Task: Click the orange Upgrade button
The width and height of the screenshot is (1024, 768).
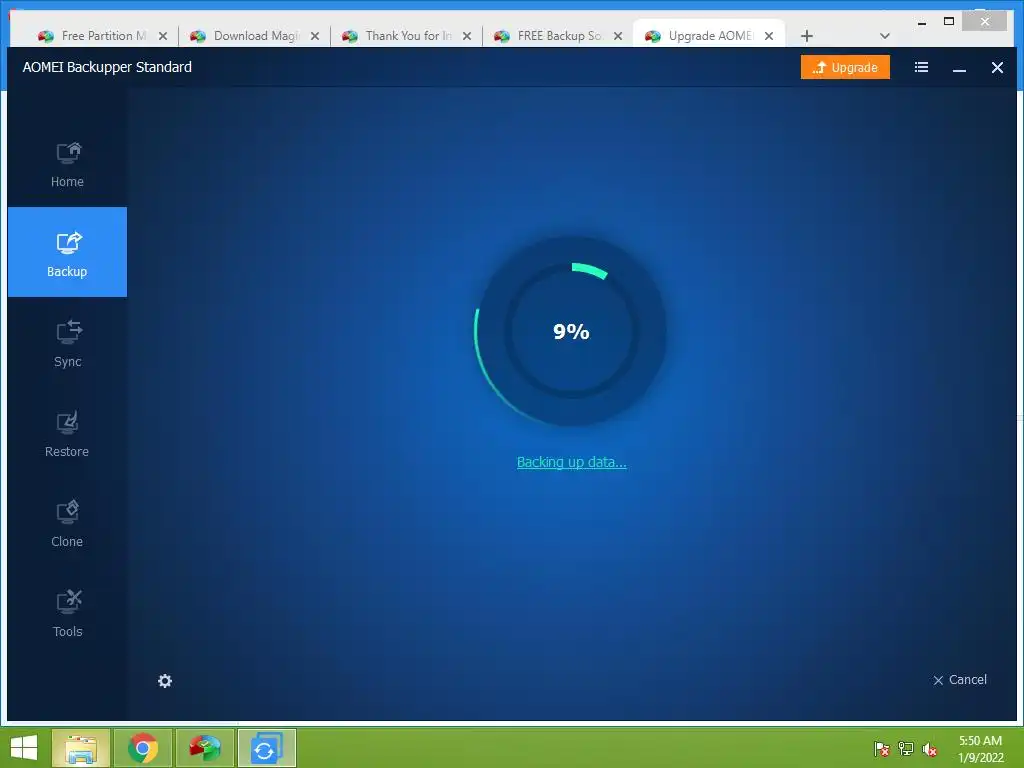Action: pos(845,67)
